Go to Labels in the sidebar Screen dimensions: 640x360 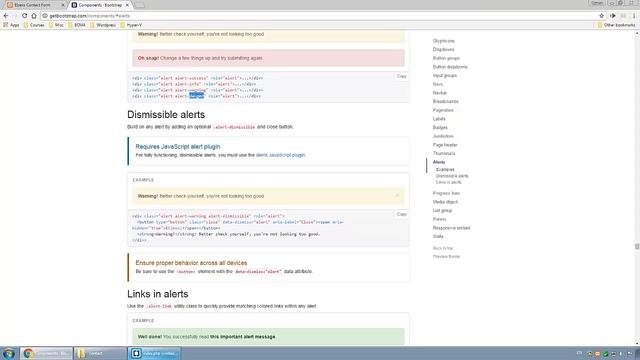439,119
